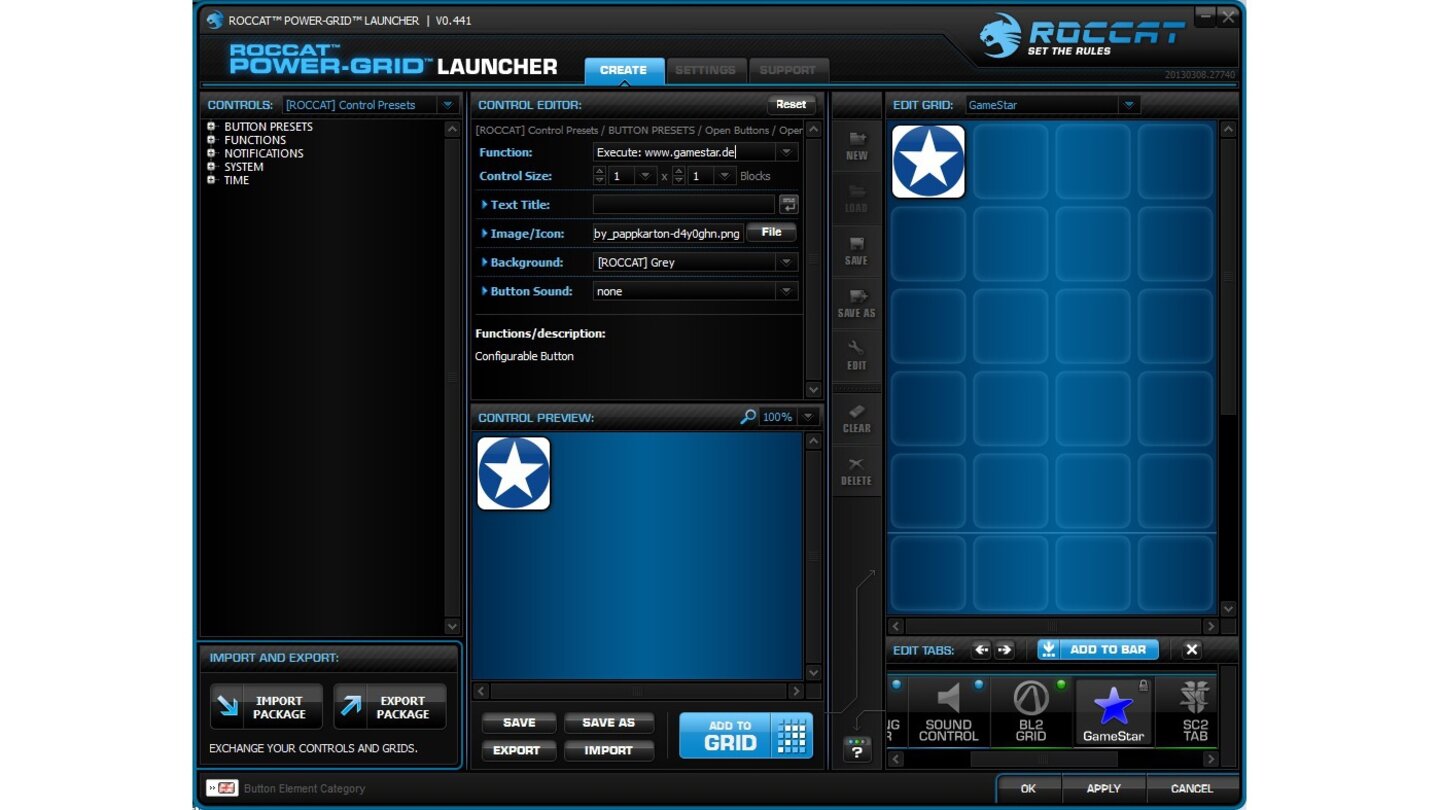Click the text title enter icon
The image size is (1440, 810).
[x=789, y=204]
